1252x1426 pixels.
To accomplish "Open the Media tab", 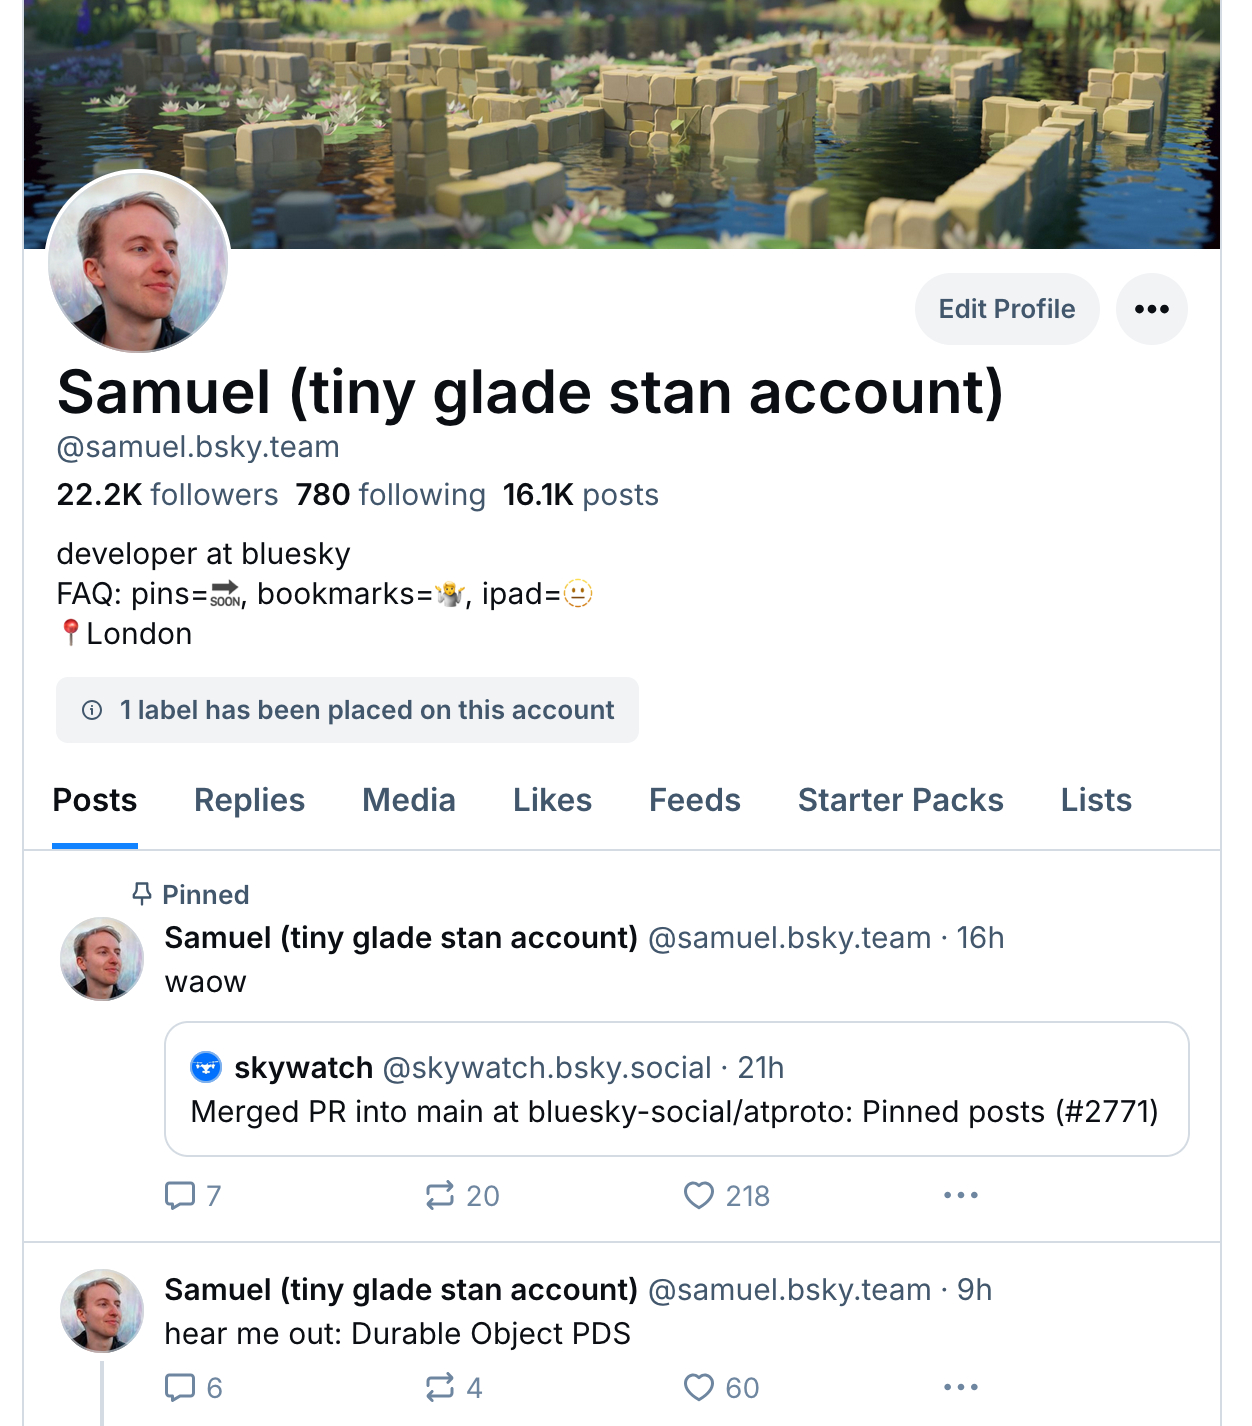I will 408,800.
